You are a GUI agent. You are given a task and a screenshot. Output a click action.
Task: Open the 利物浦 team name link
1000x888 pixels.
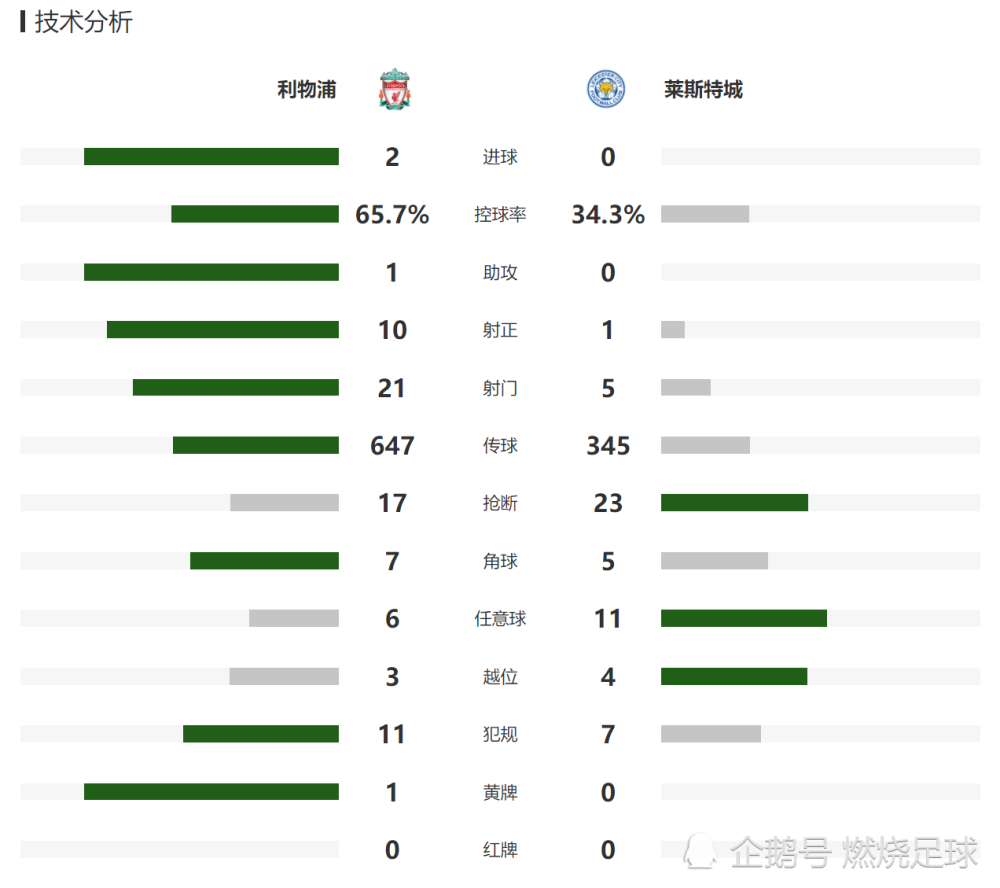(x=307, y=89)
